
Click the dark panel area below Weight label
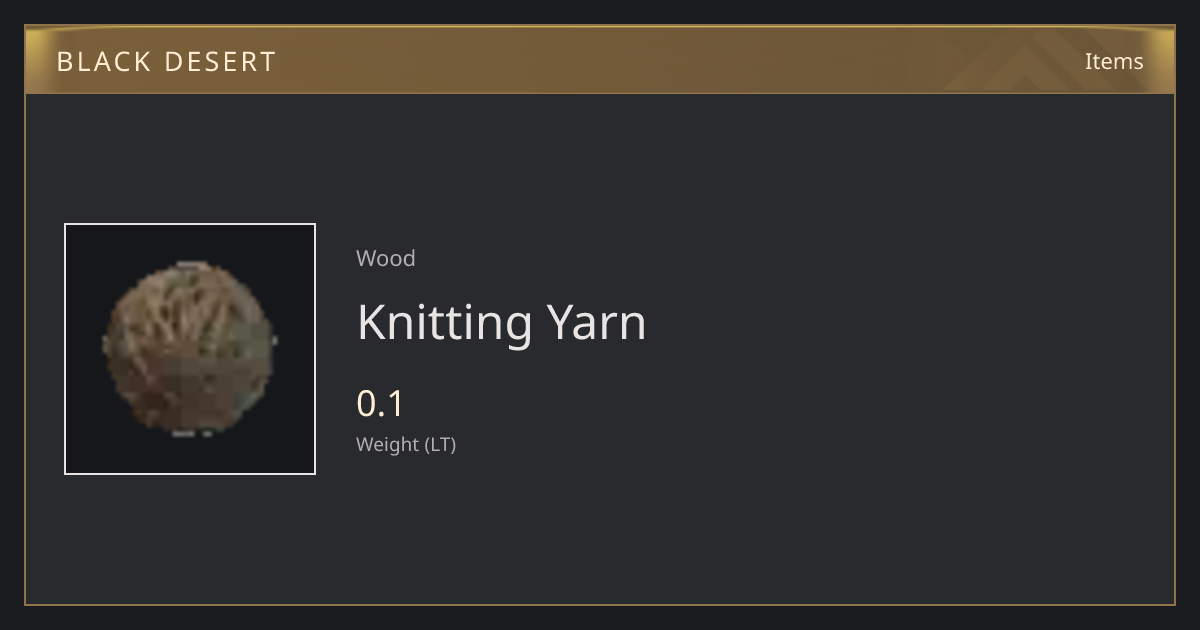point(600,530)
